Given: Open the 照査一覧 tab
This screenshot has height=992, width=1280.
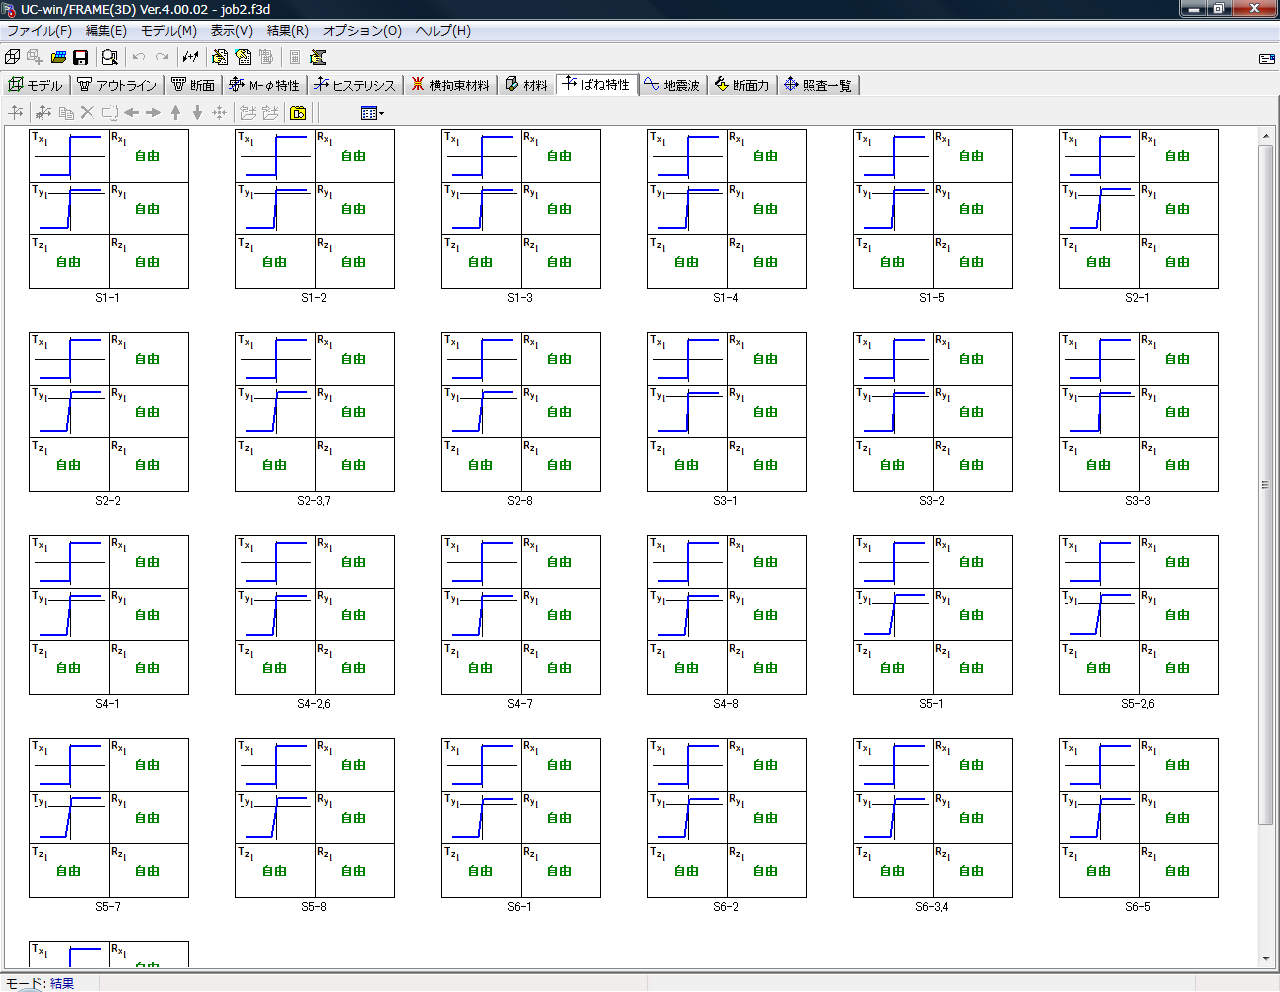Looking at the screenshot, I should coord(817,85).
